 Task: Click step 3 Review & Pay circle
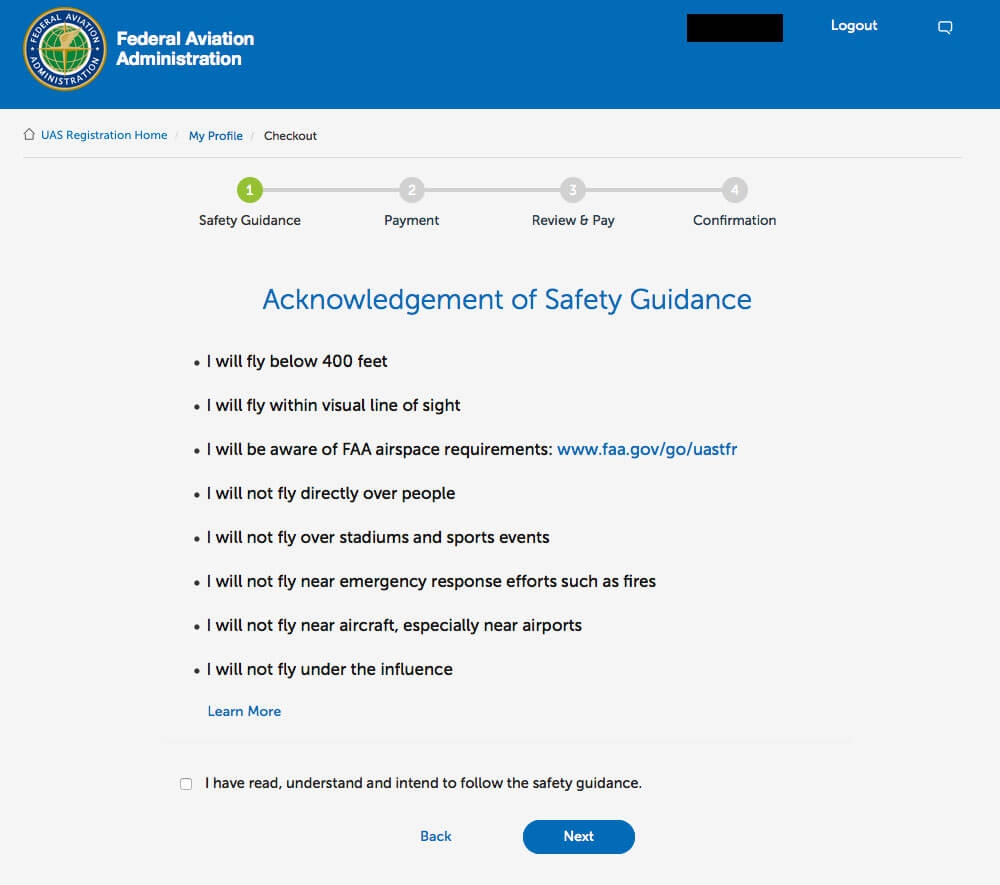click(x=573, y=189)
